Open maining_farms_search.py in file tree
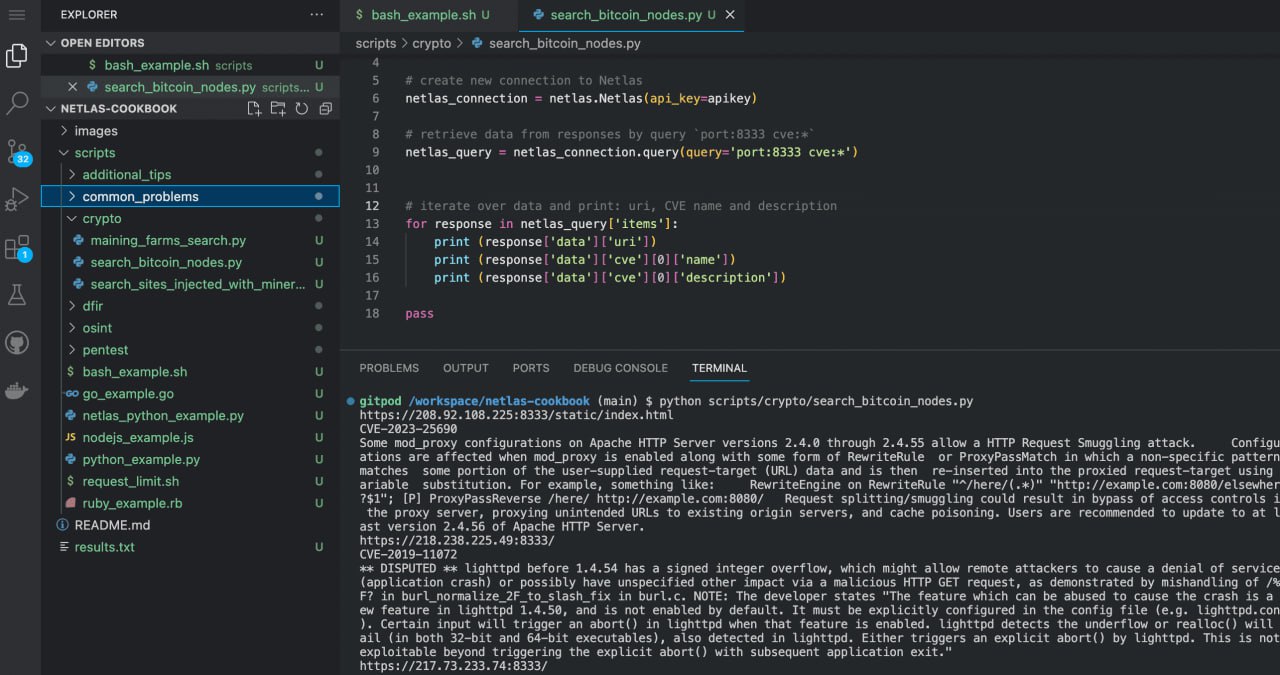The image size is (1280, 675). coord(190,241)
